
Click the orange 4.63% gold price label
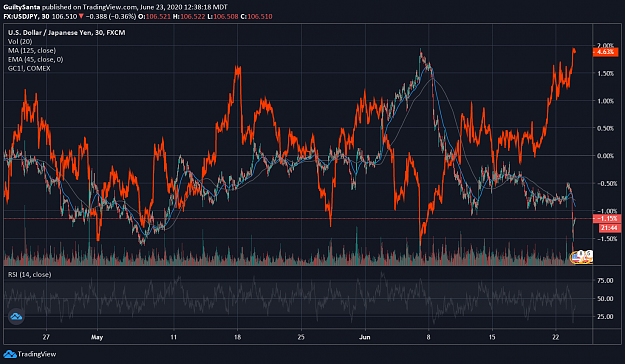(605, 52)
